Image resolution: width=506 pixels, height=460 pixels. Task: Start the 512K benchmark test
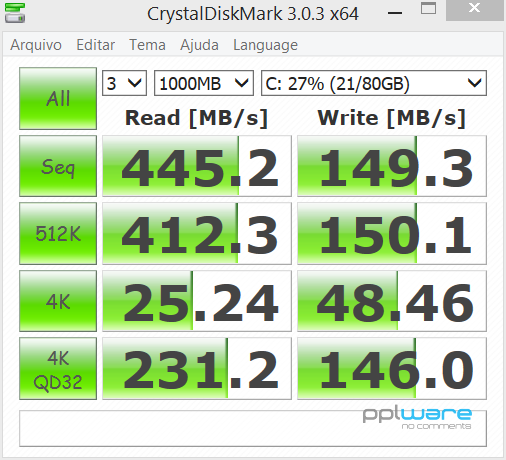[x=58, y=233]
